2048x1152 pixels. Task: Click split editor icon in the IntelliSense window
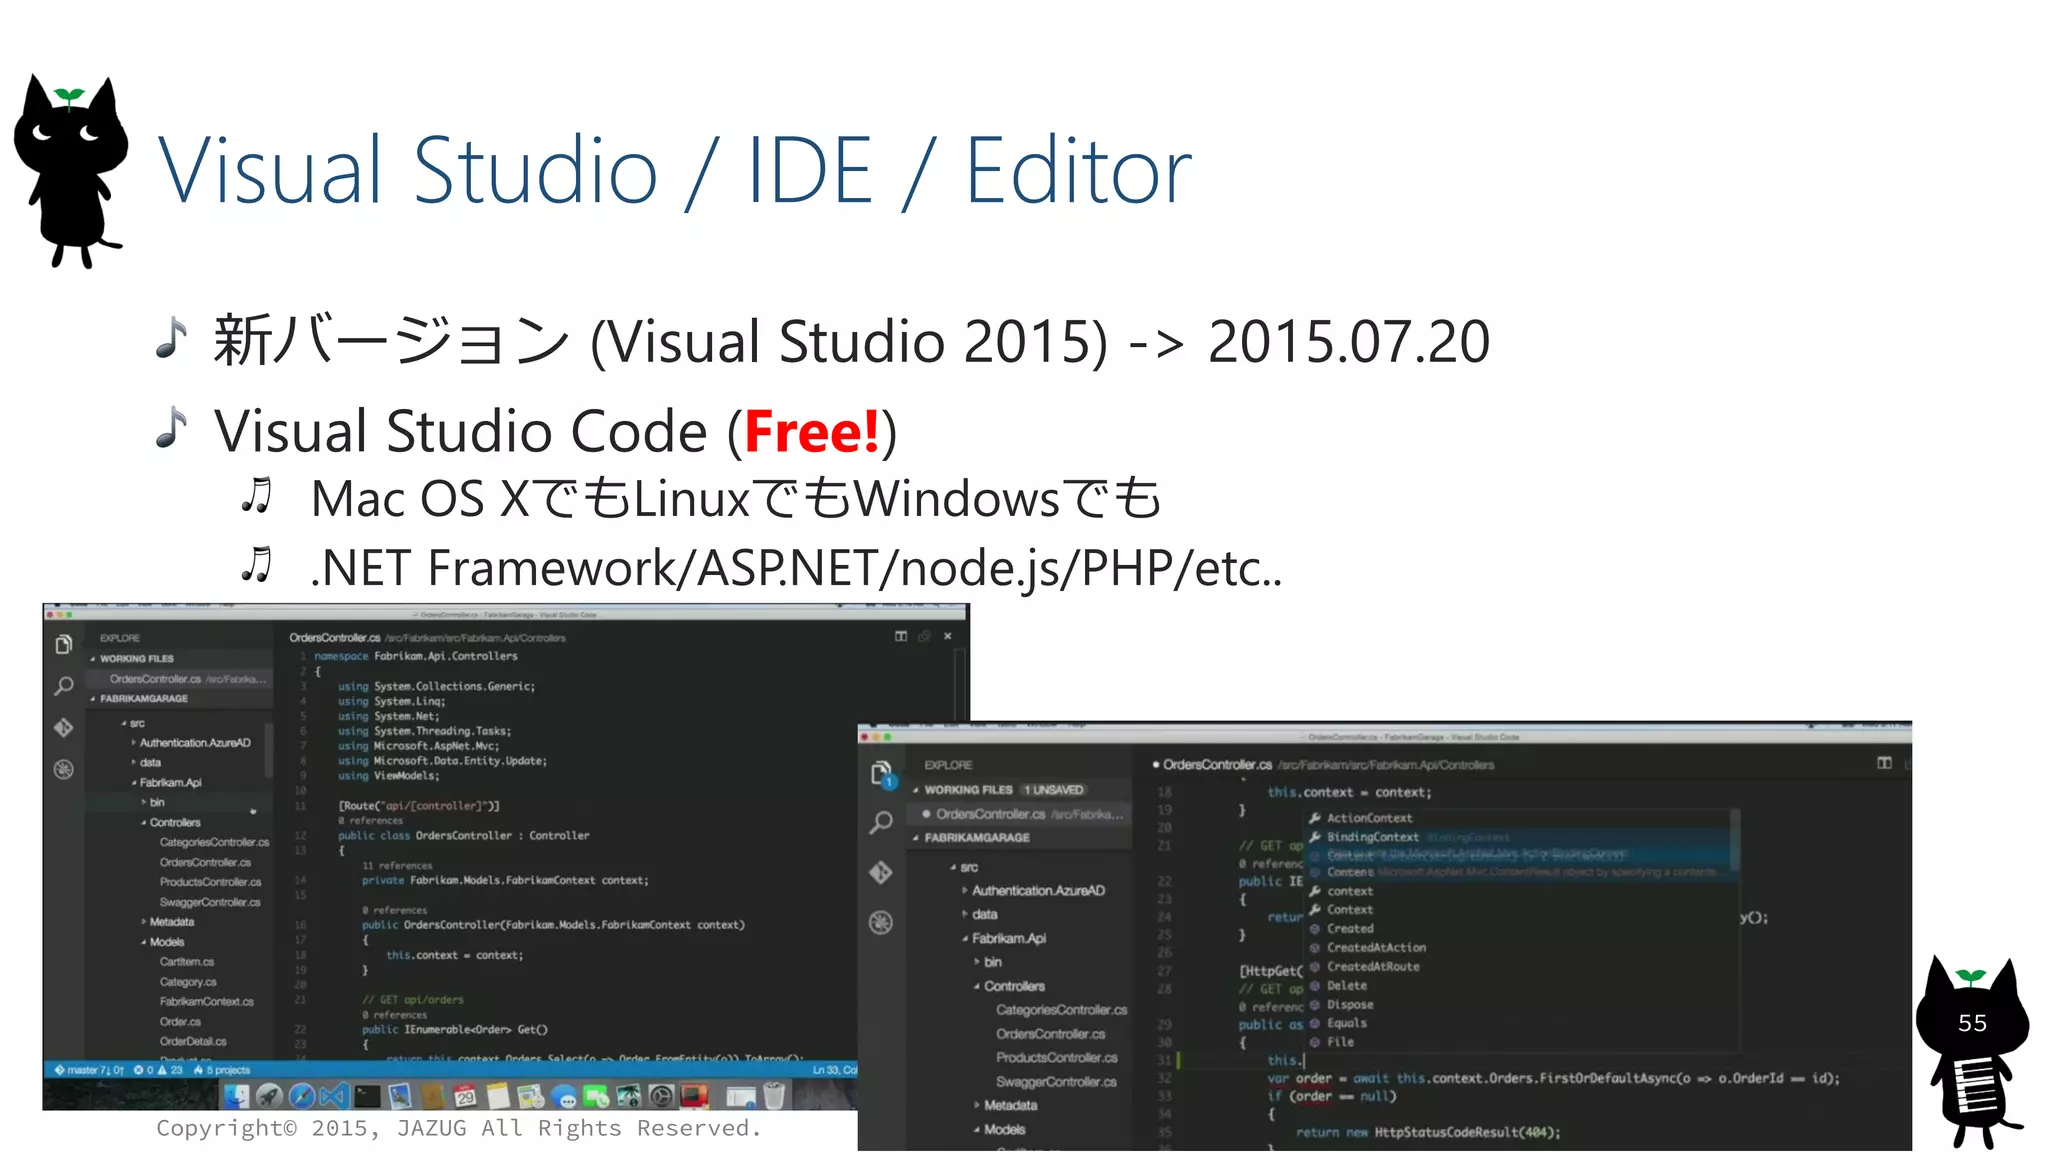click(x=1884, y=763)
